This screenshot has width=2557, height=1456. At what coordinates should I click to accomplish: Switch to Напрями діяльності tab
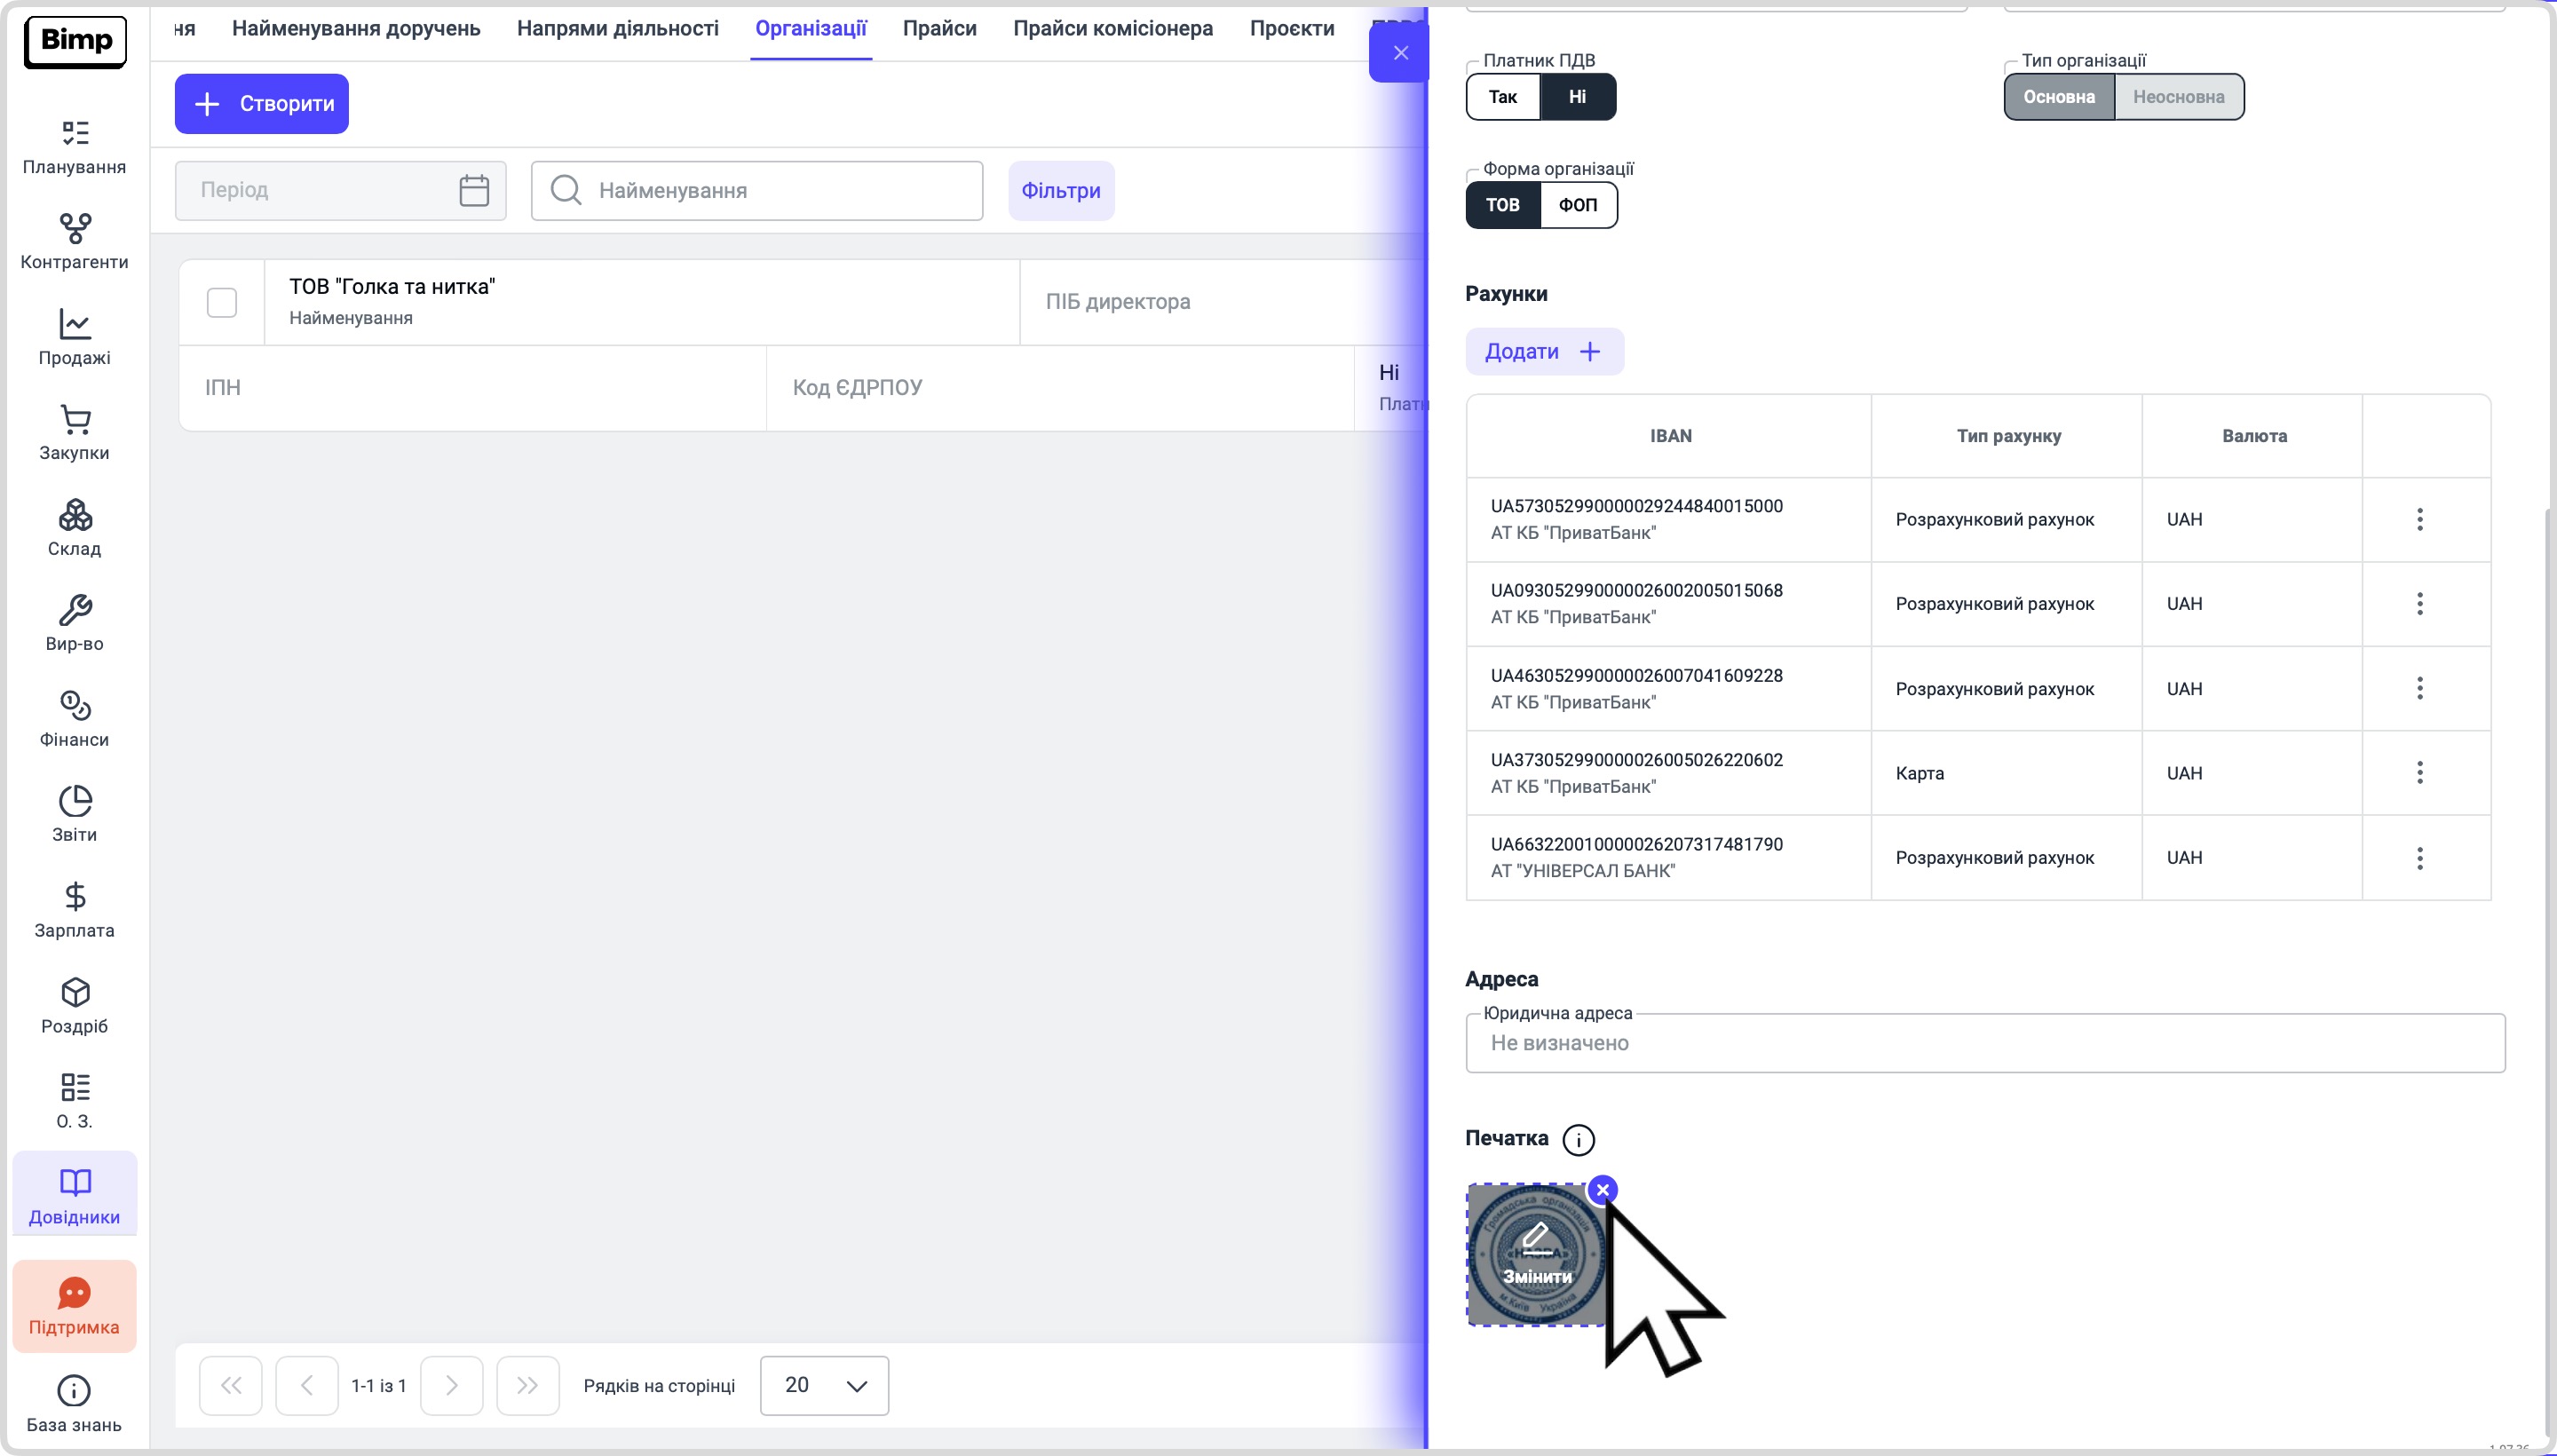coord(618,29)
